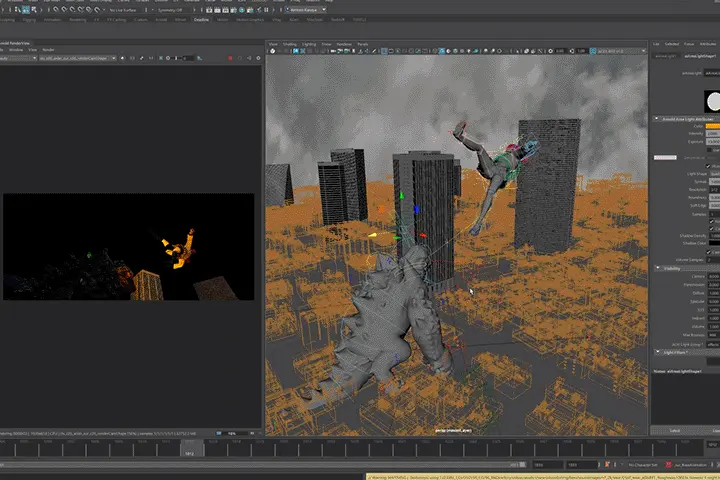Expand the Light Filters section

click(x=658, y=352)
